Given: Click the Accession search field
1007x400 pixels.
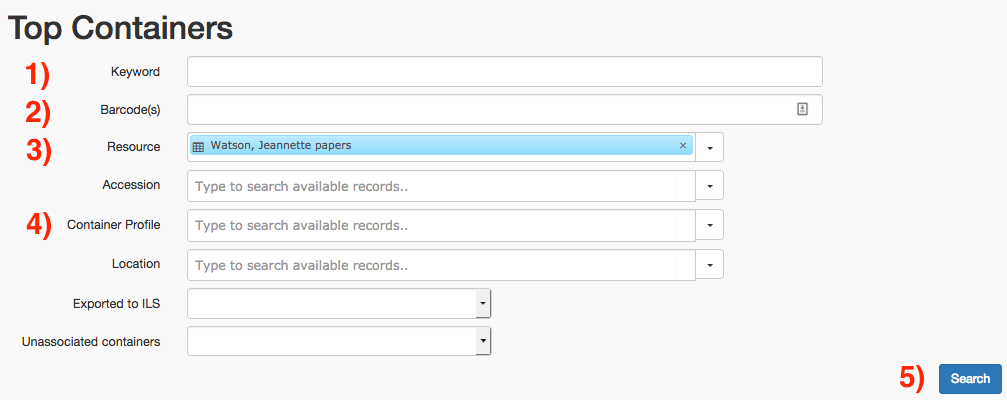Looking at the screenshot, I should pos(441,186).
